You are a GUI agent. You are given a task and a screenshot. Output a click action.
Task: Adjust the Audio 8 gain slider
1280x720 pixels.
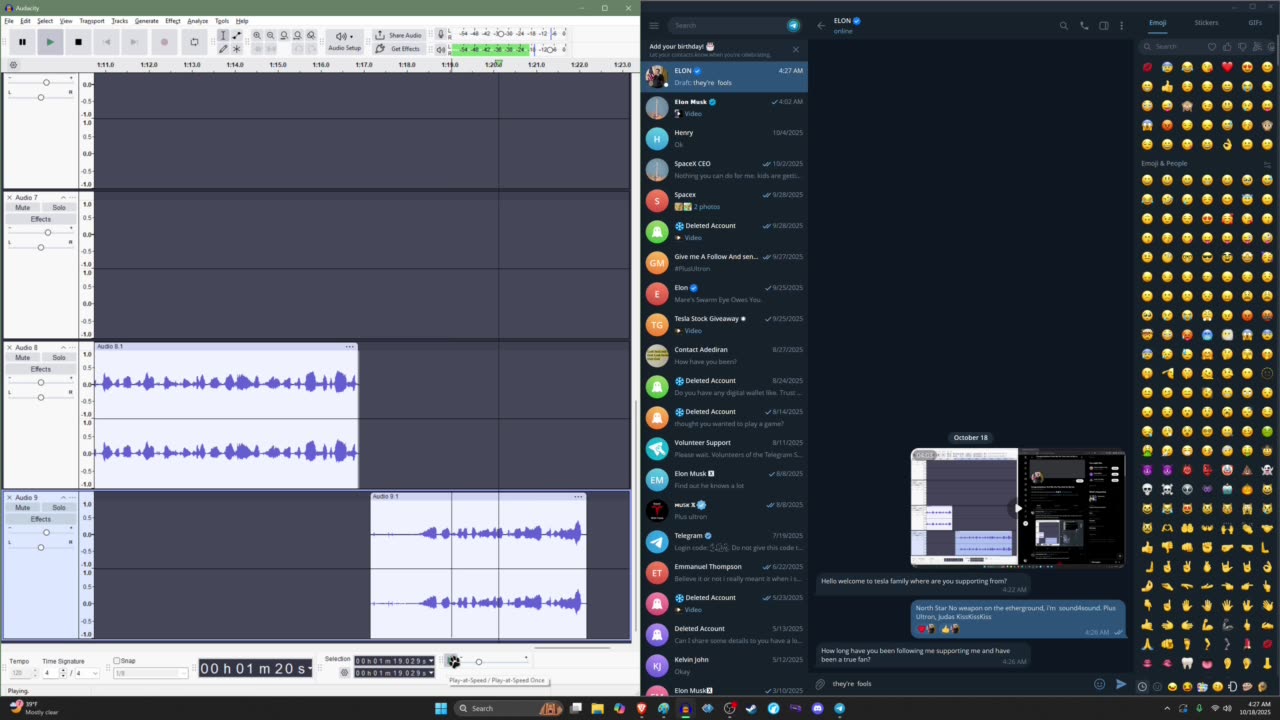(41, 382)
